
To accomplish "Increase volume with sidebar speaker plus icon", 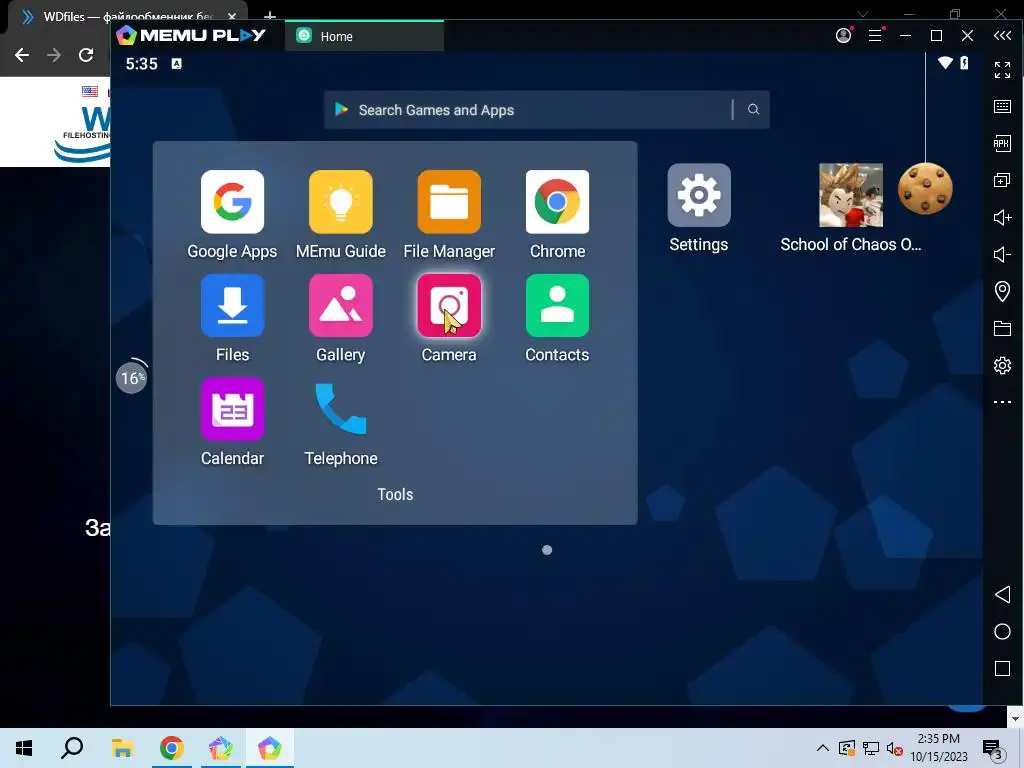I will (1002, 217).
